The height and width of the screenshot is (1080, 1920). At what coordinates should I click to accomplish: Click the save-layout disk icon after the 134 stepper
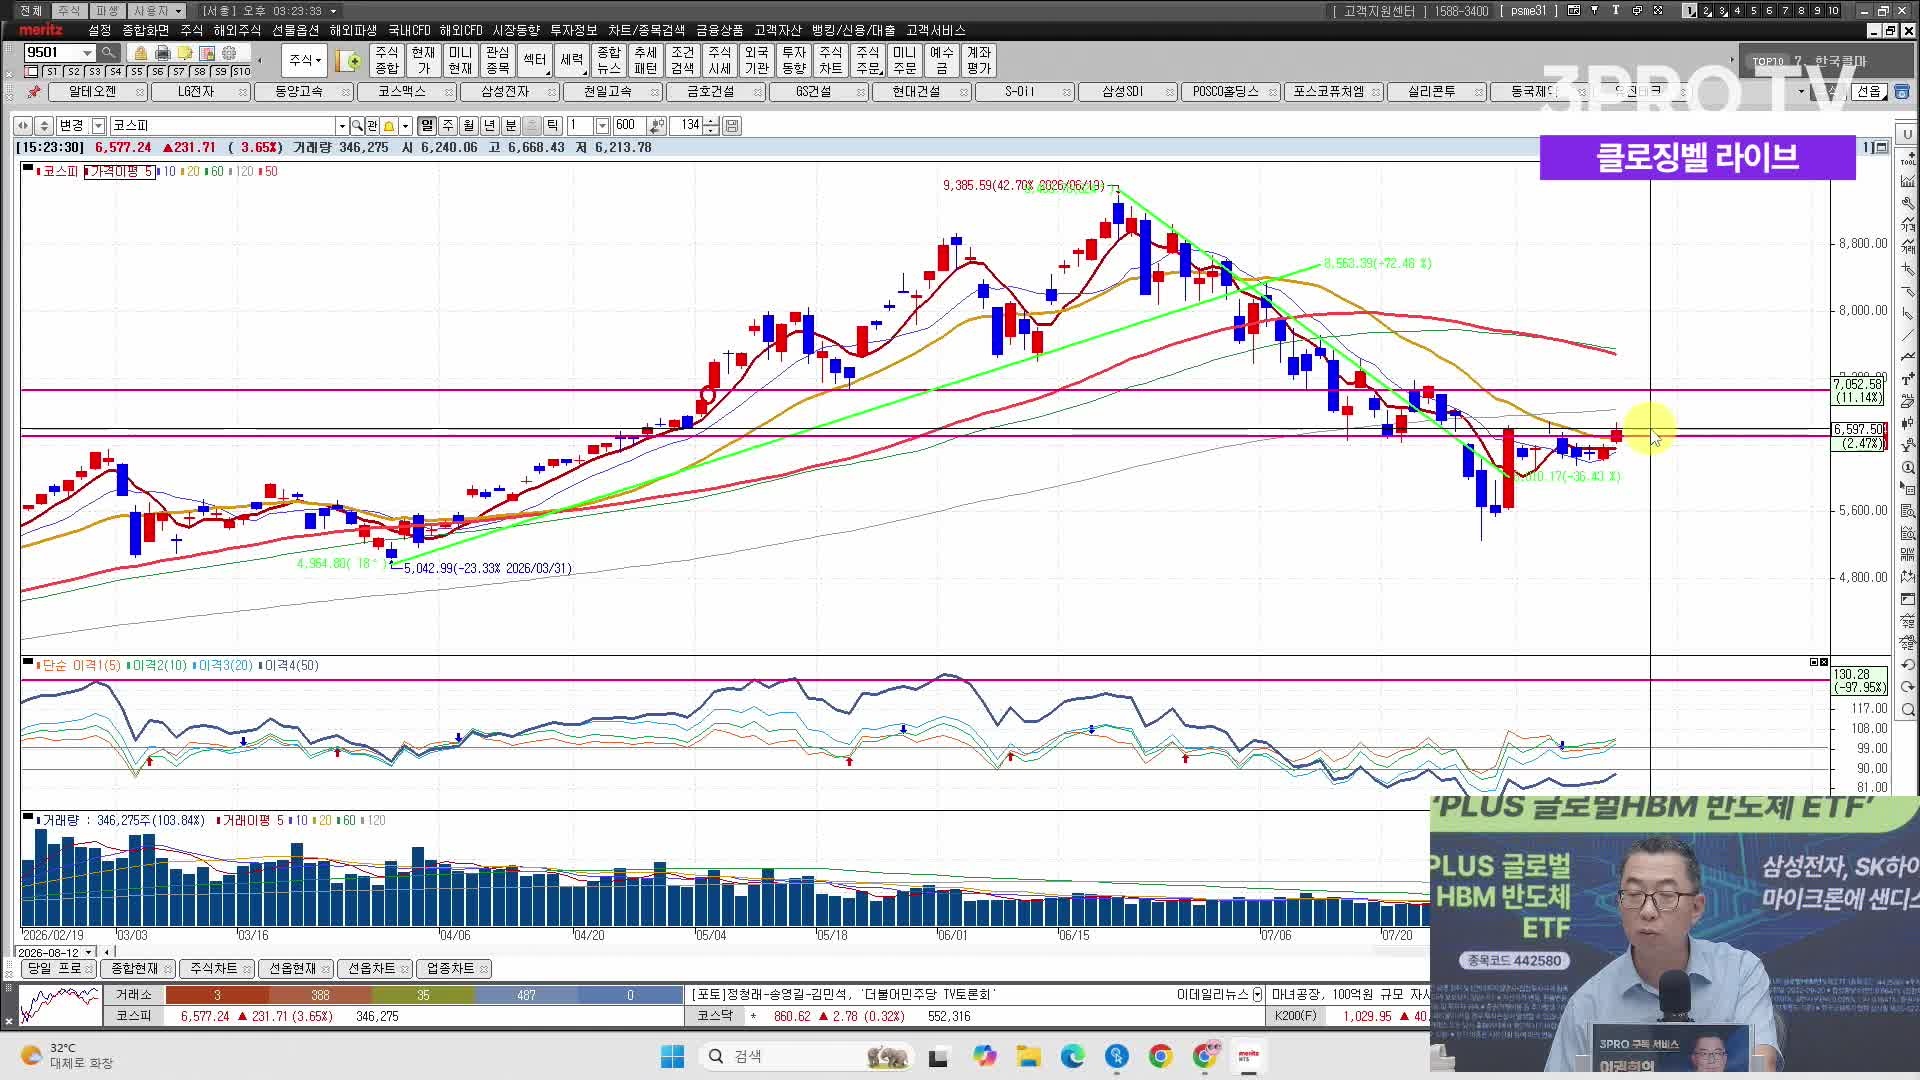[x=732, y=126]
